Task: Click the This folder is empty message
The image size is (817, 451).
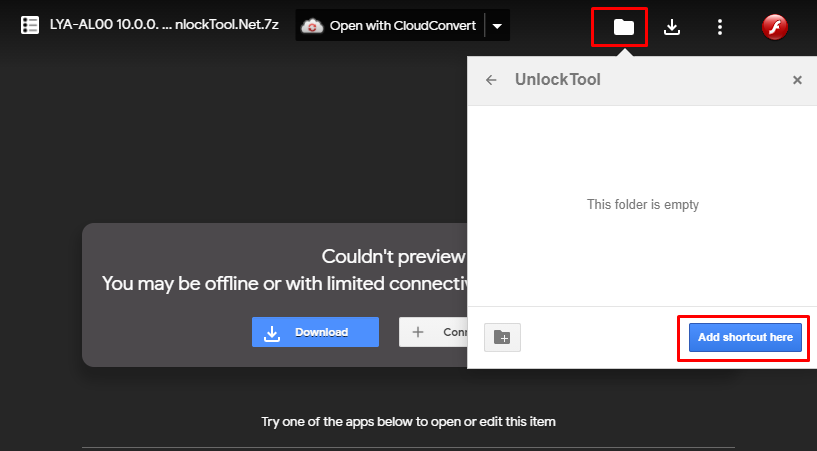Action: click(642, 205)
